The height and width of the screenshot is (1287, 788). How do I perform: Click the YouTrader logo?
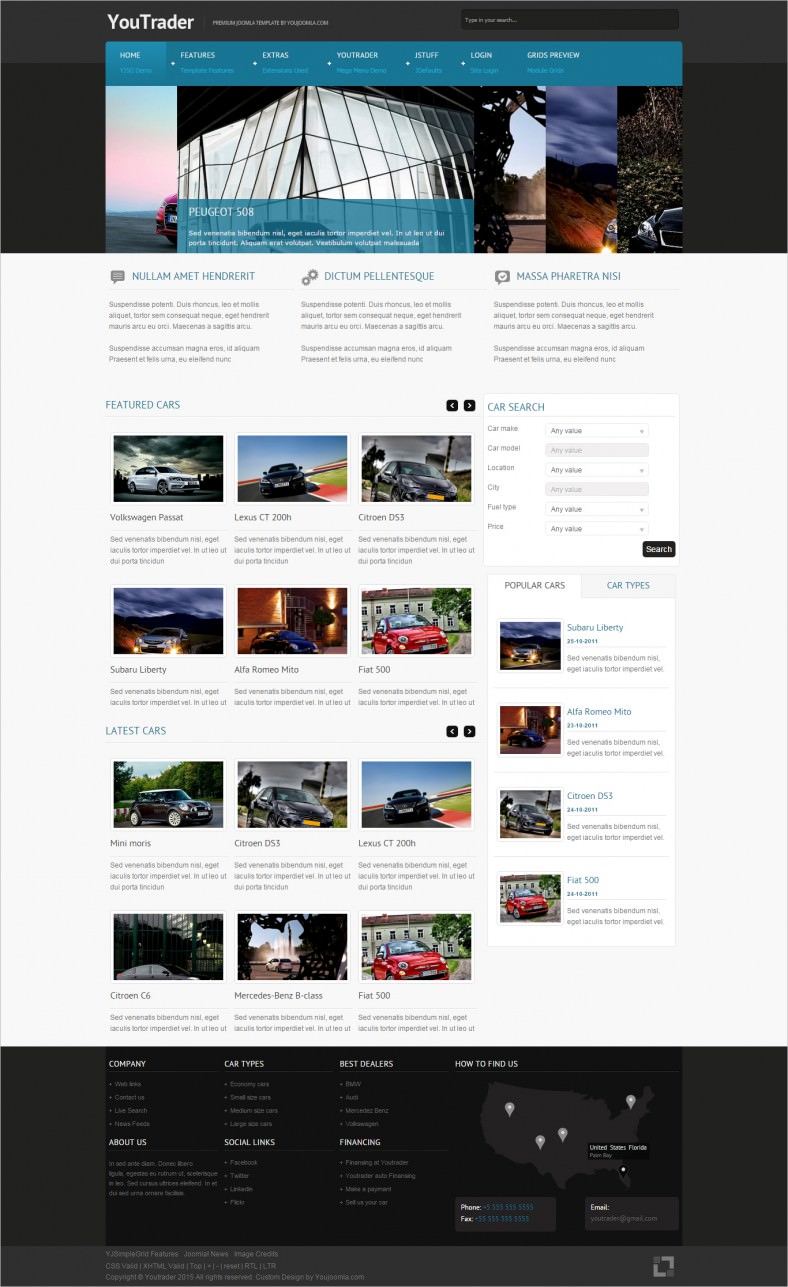[150, 21]
